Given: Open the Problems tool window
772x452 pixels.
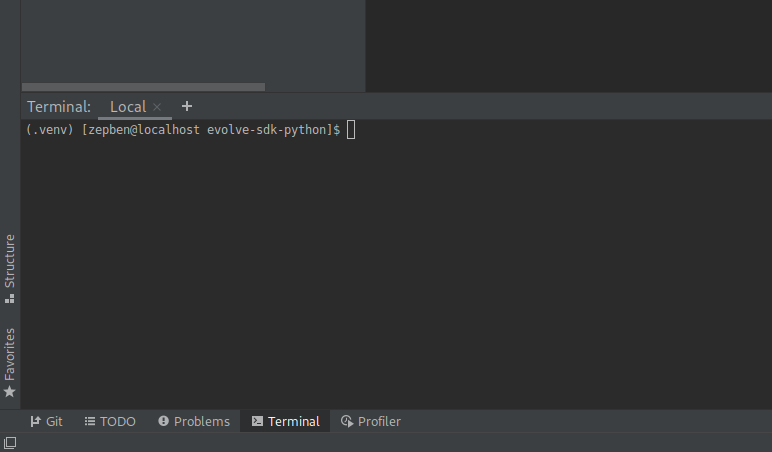Looking at the screenshot, I should click(x=201, y=422).
